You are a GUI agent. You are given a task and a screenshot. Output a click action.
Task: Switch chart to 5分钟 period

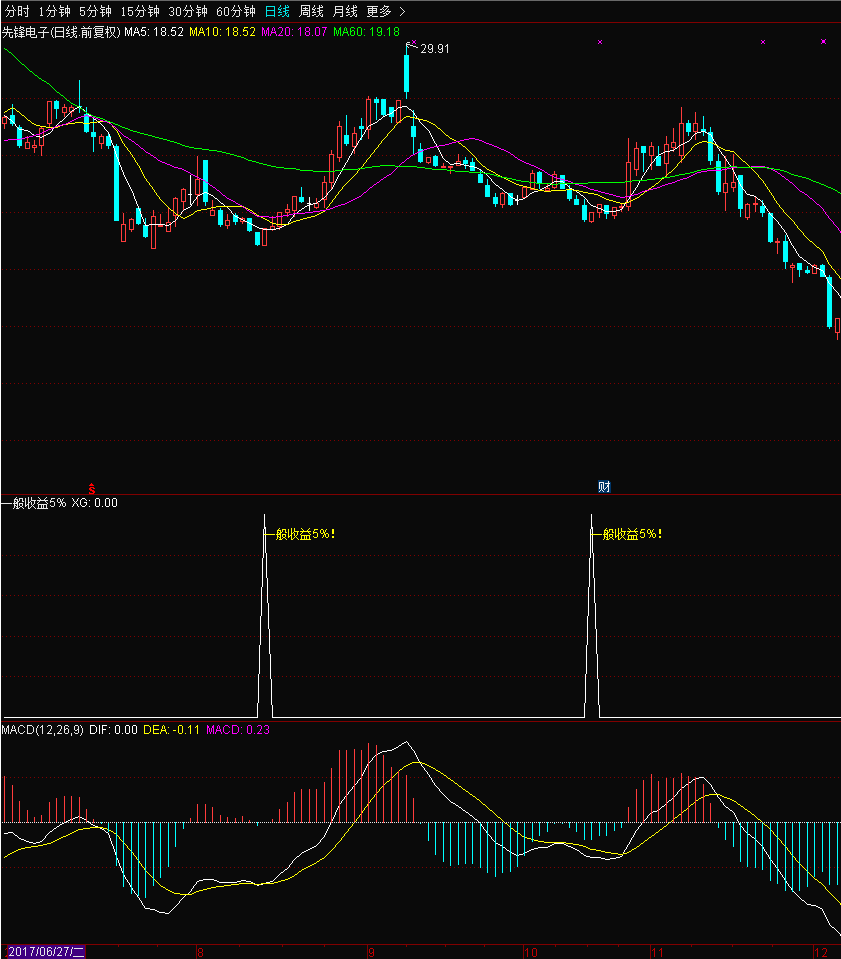[x=95, y=11]
